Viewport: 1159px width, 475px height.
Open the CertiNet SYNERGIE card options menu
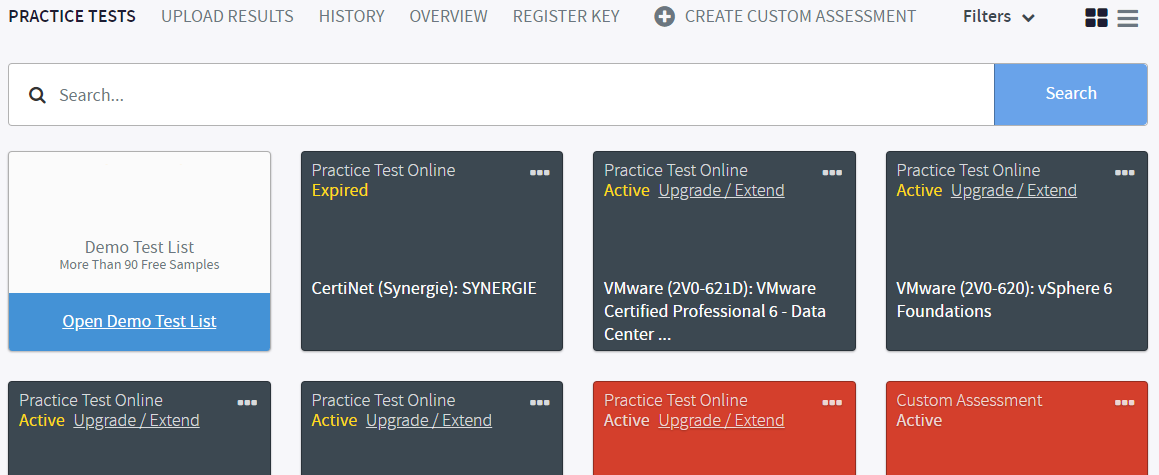(x=540, y=172)
